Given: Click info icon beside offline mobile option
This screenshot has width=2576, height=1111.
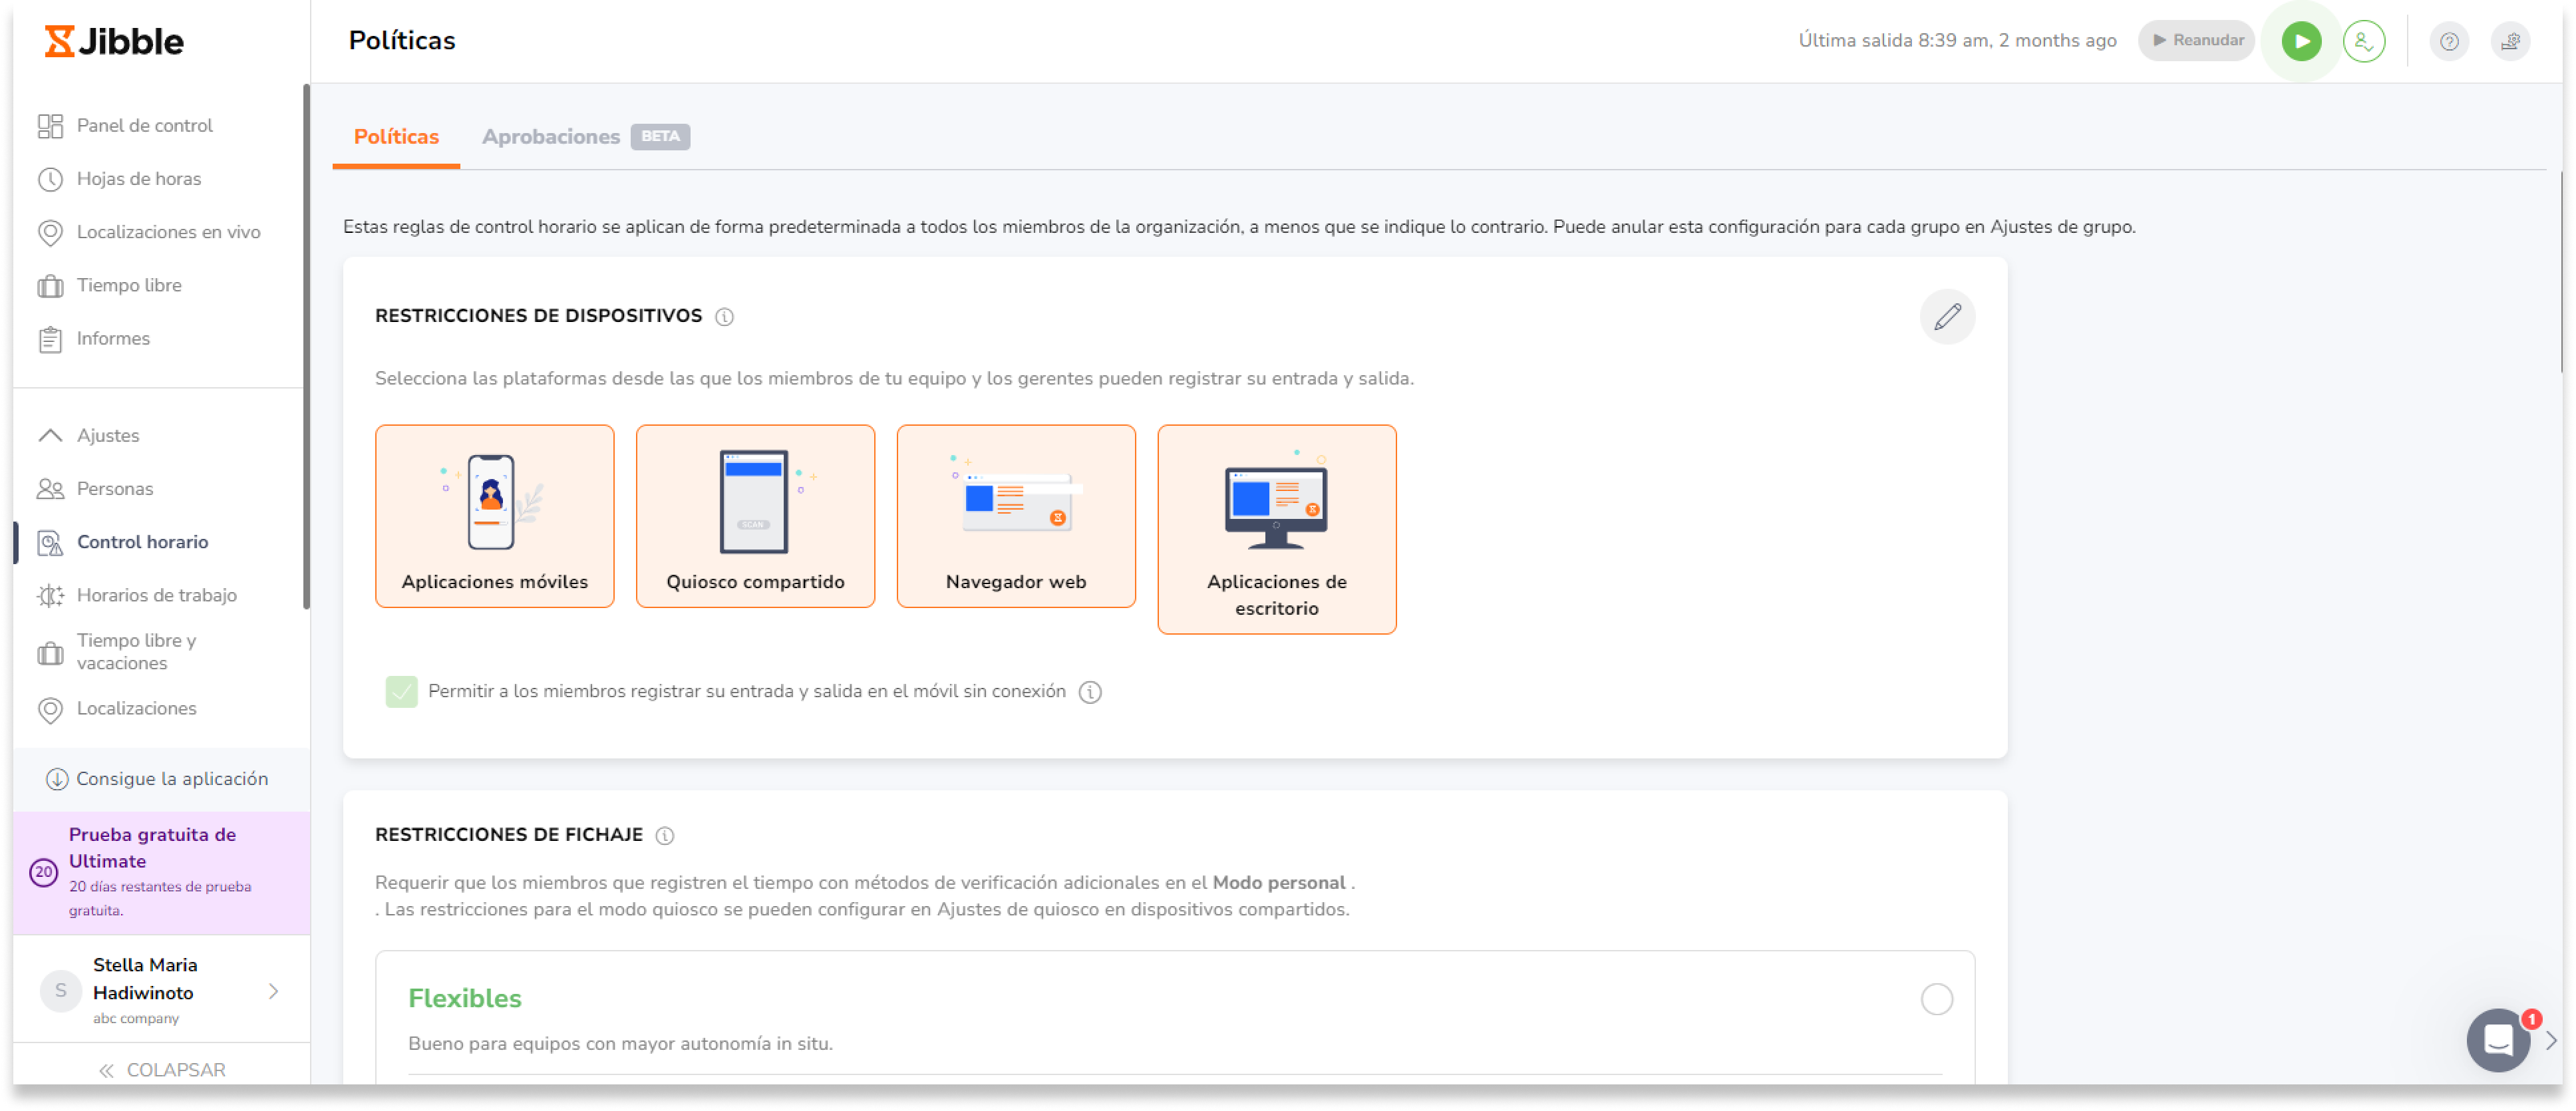Looking at the screenshot, I should [x=1090, y=692].
